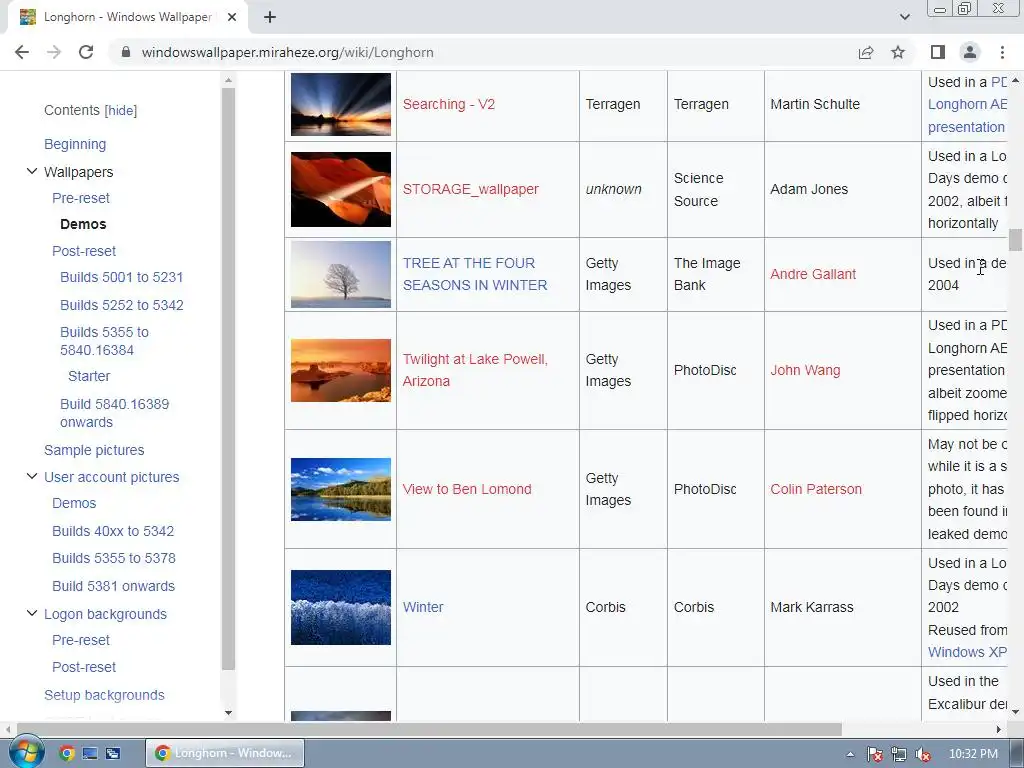
Task: Select the Longhorn - Windows Wallpaper tab
Action: [127, 17]
